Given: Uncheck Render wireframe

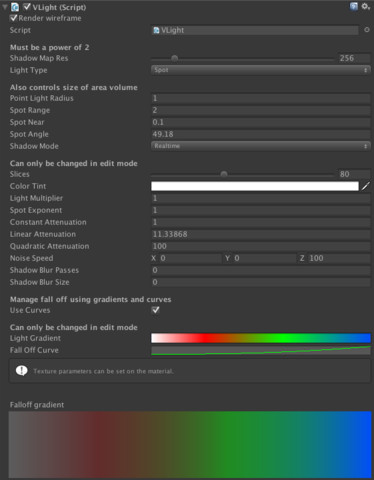Looking at the screenshot, I should click(x=14, y=18).
